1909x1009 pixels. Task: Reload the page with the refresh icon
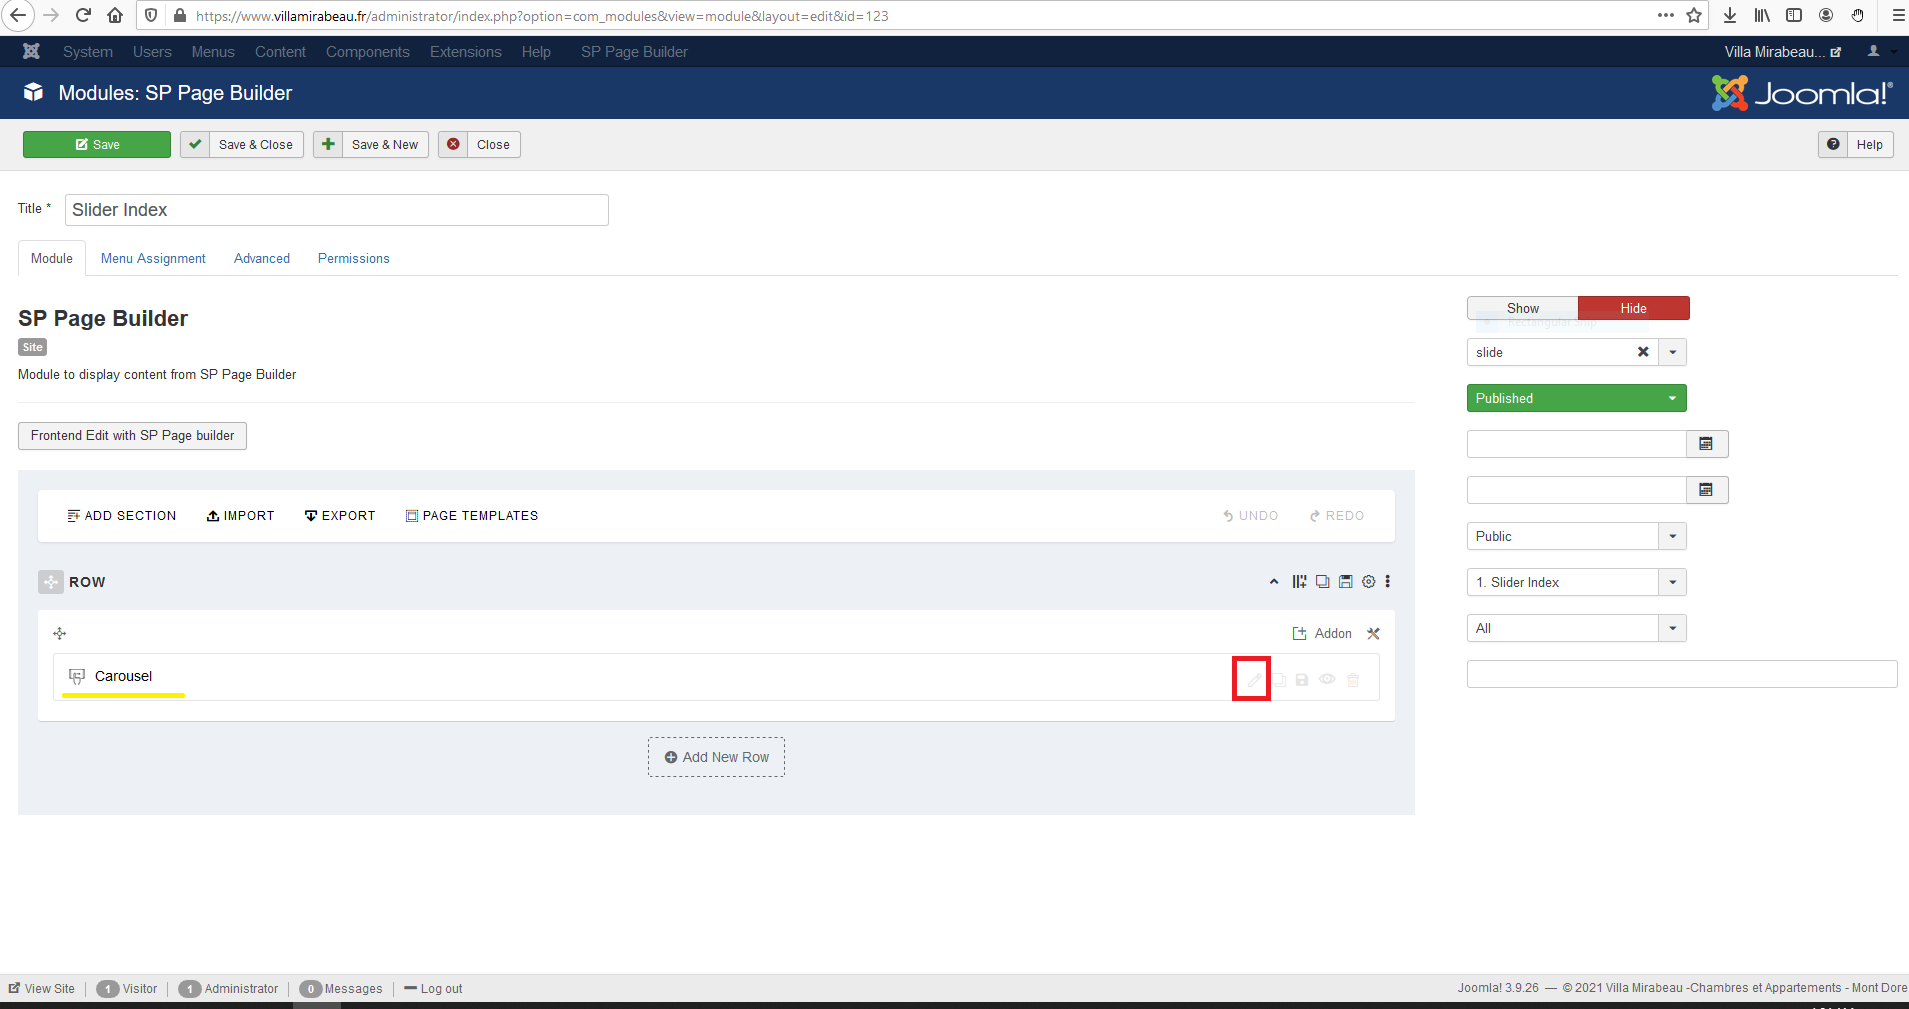coord(84,15)
